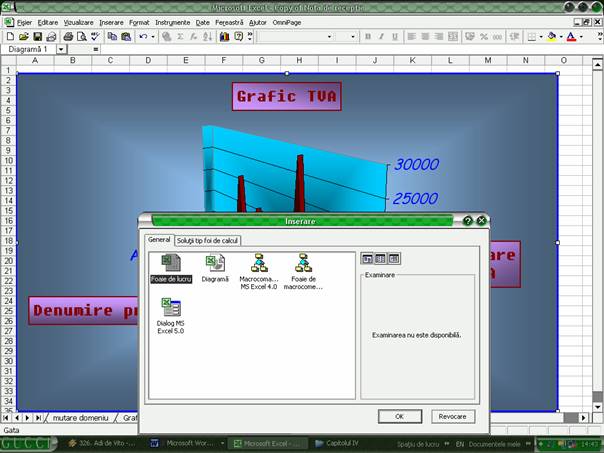Click the Sort Ascending icon
The width and height of the screenshot is (604, 453).
207,37
